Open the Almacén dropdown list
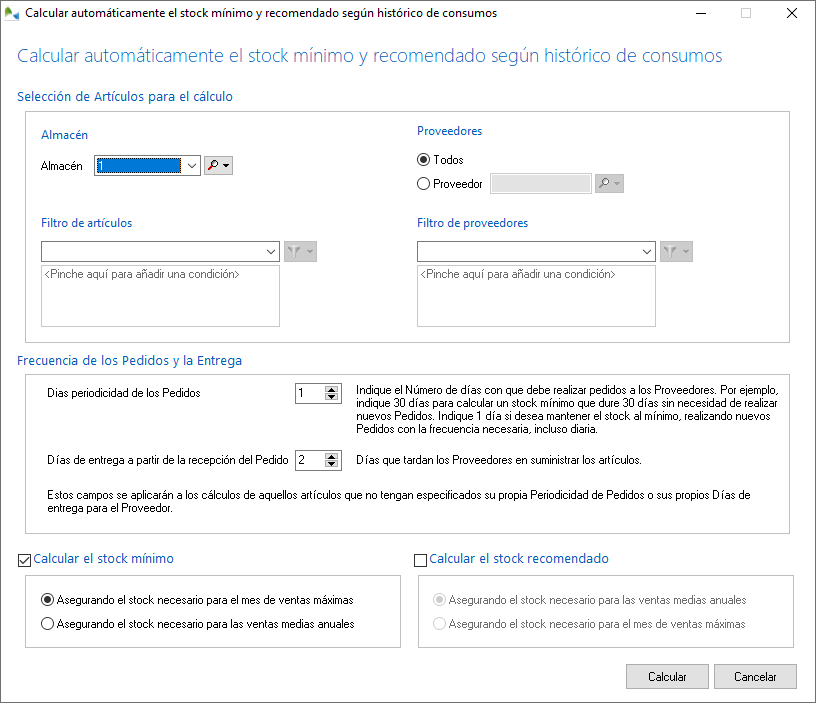The image size is (816, 703). 193,166
